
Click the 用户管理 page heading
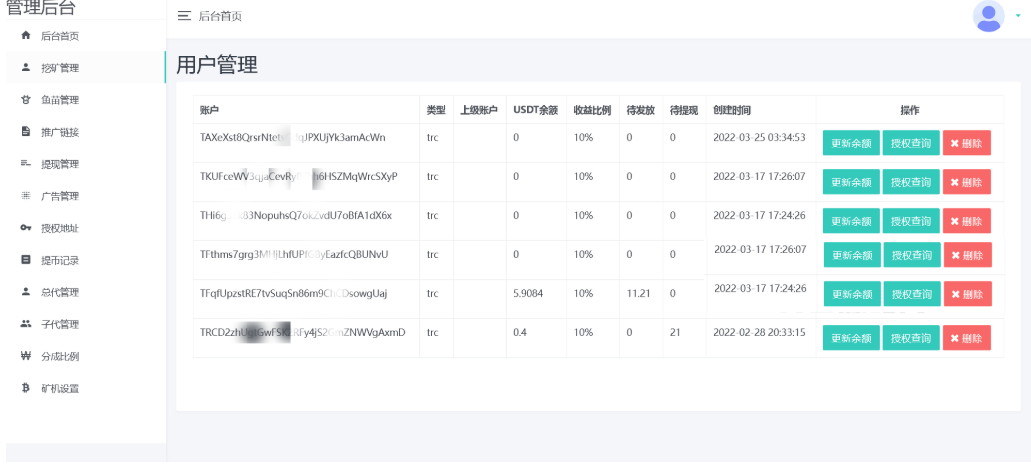217,65
